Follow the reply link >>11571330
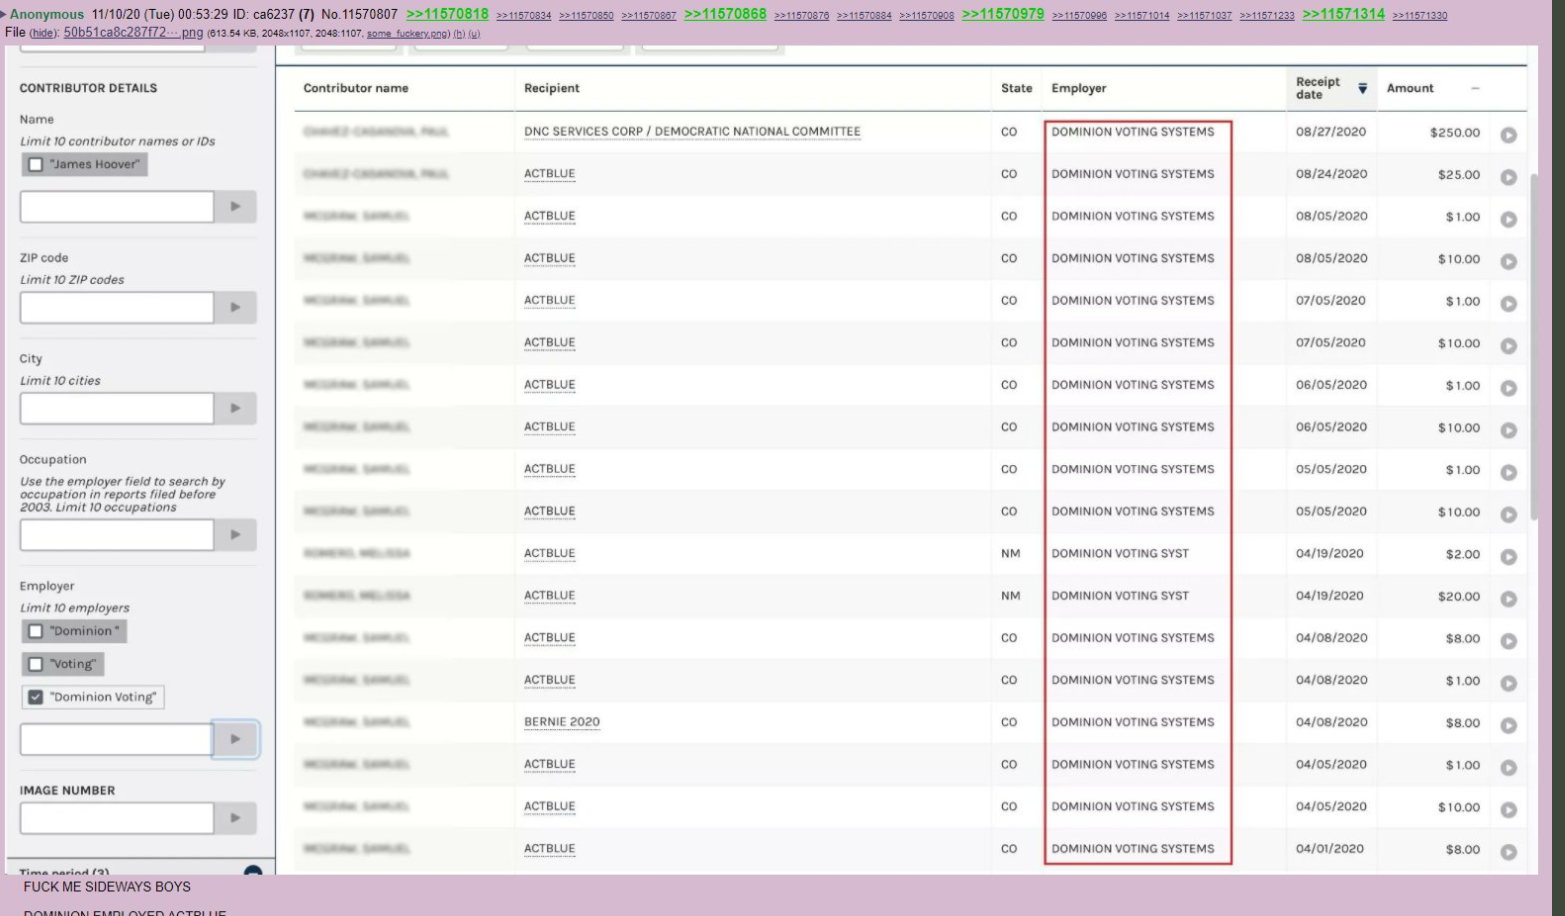The height and width of the screenshot is (916, 1565). [x=1420, y=16]
